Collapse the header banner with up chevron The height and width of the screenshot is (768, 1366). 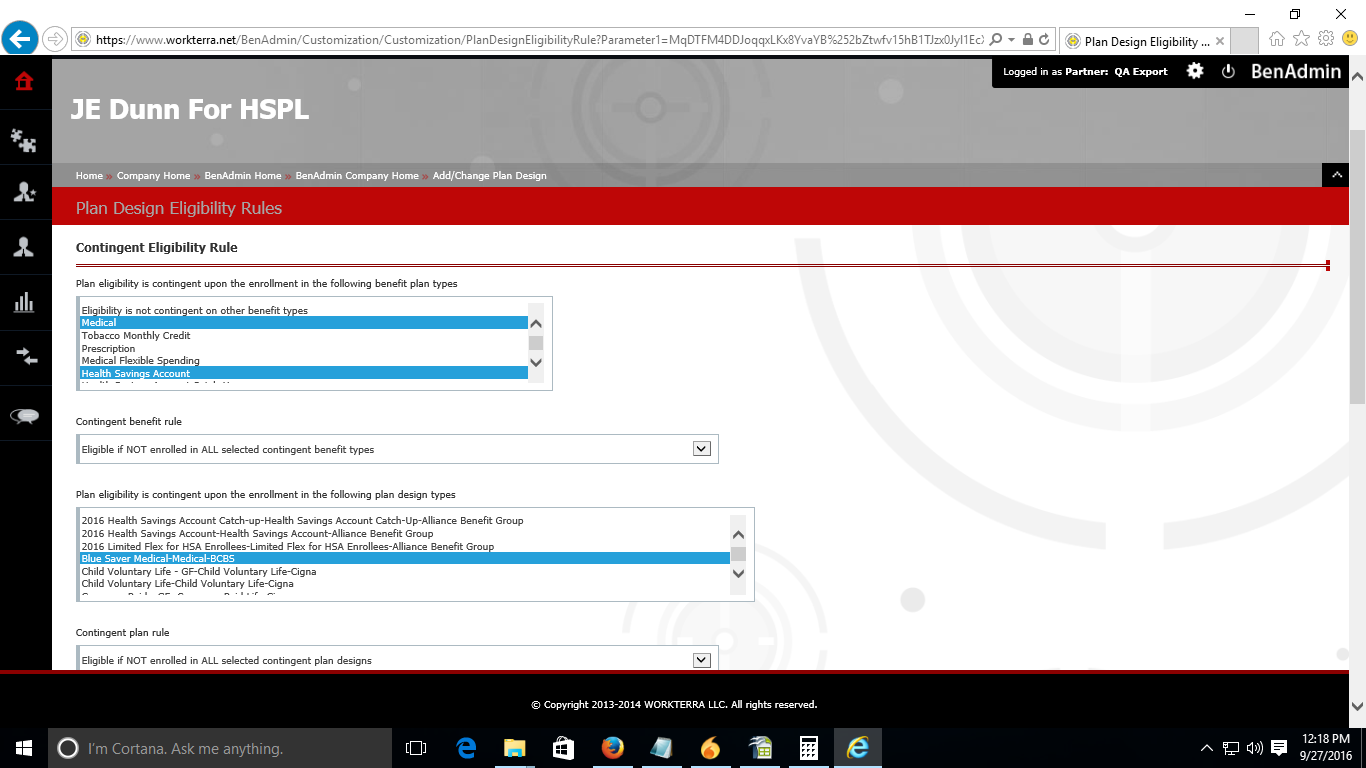click(1335, 175)
